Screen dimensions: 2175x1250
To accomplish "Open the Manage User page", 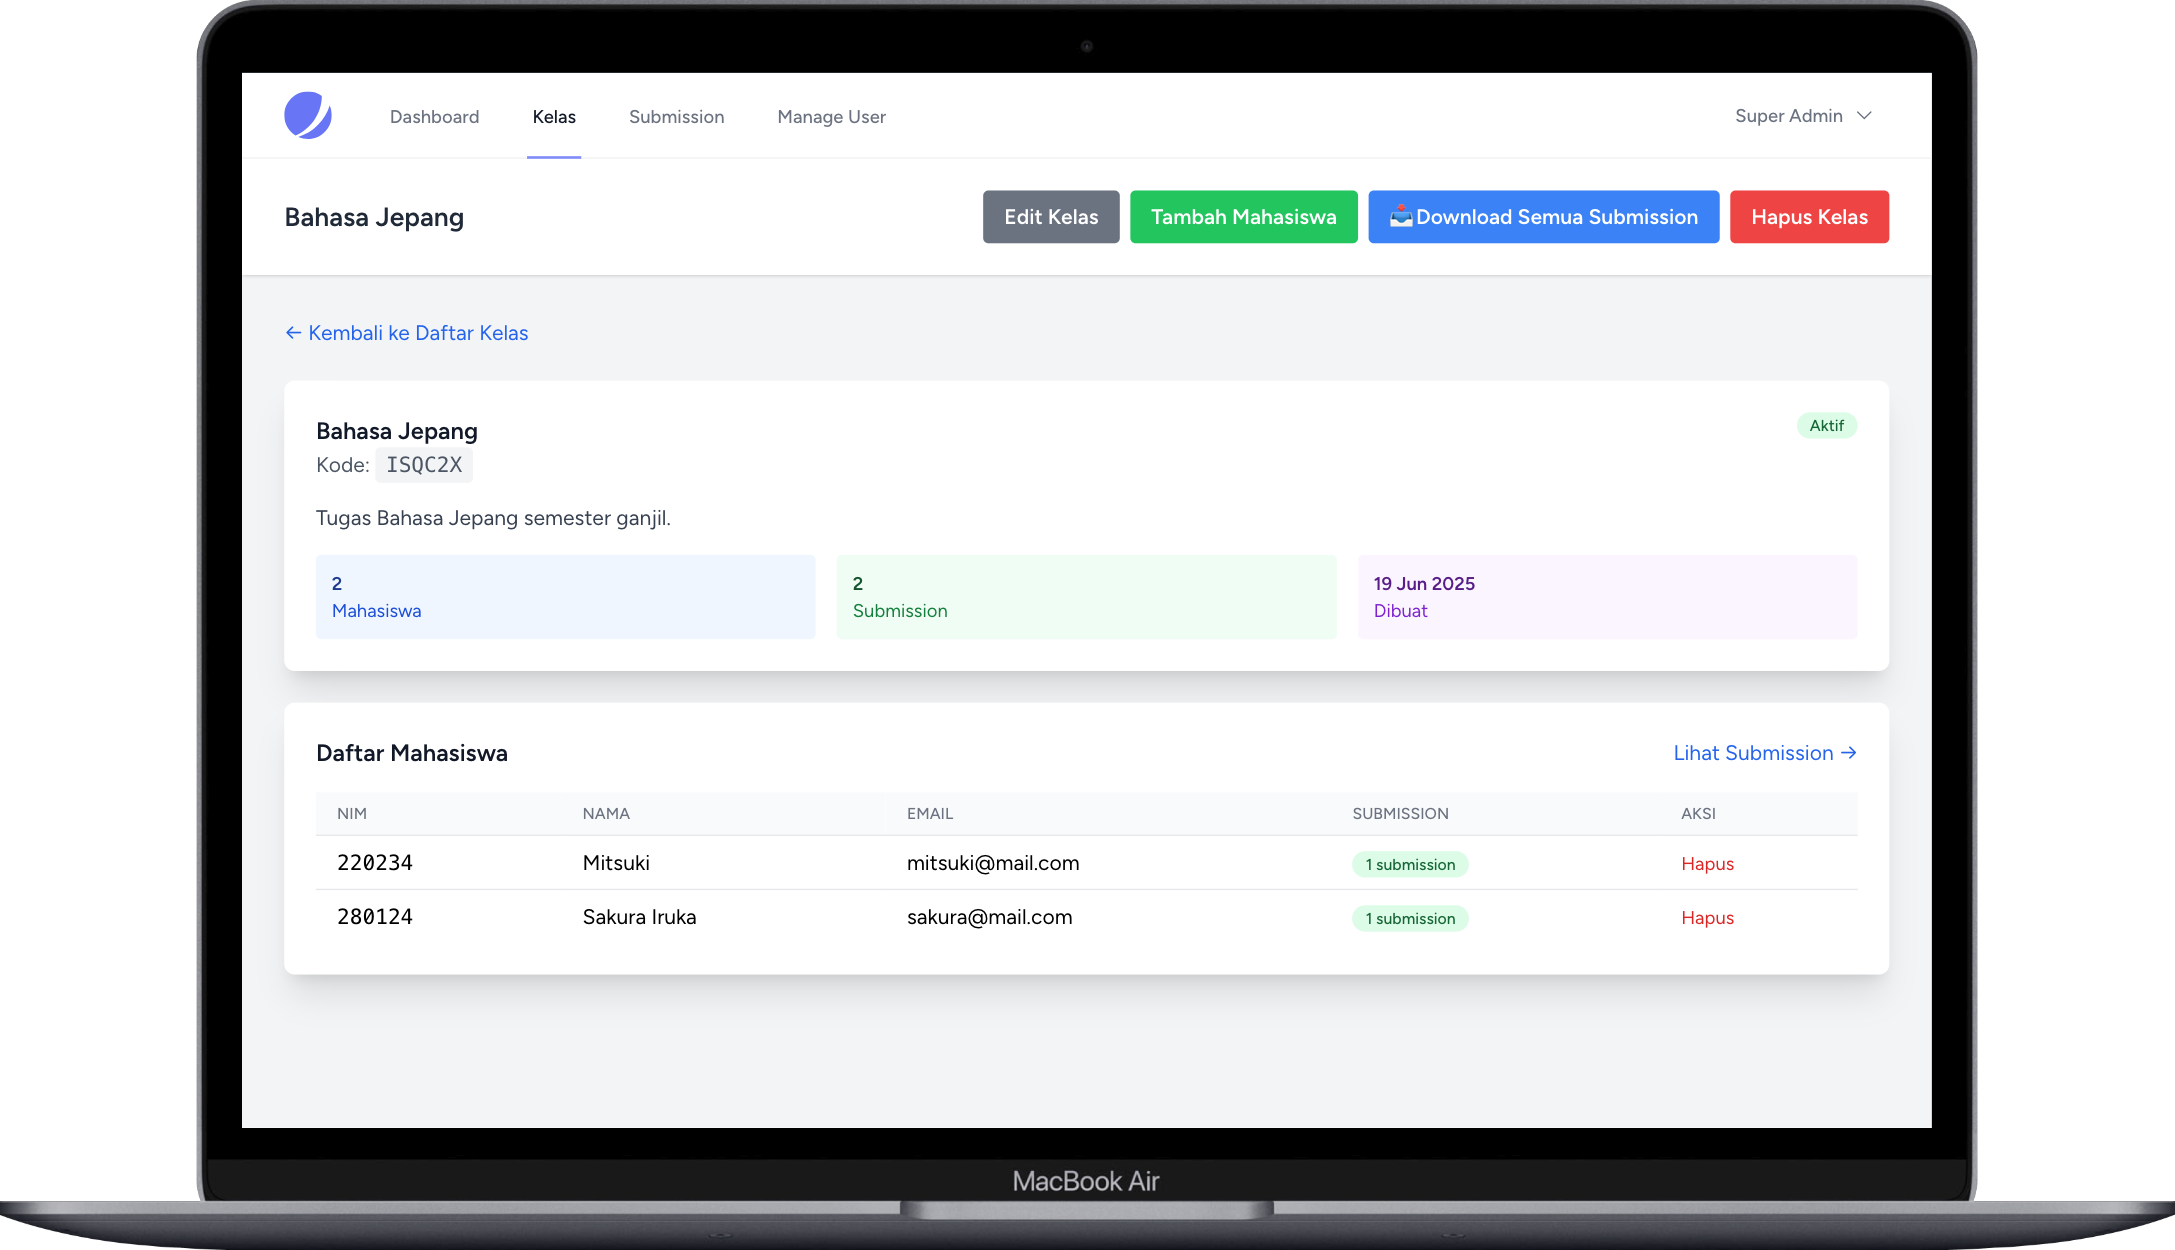I will [x=831, y=117].
